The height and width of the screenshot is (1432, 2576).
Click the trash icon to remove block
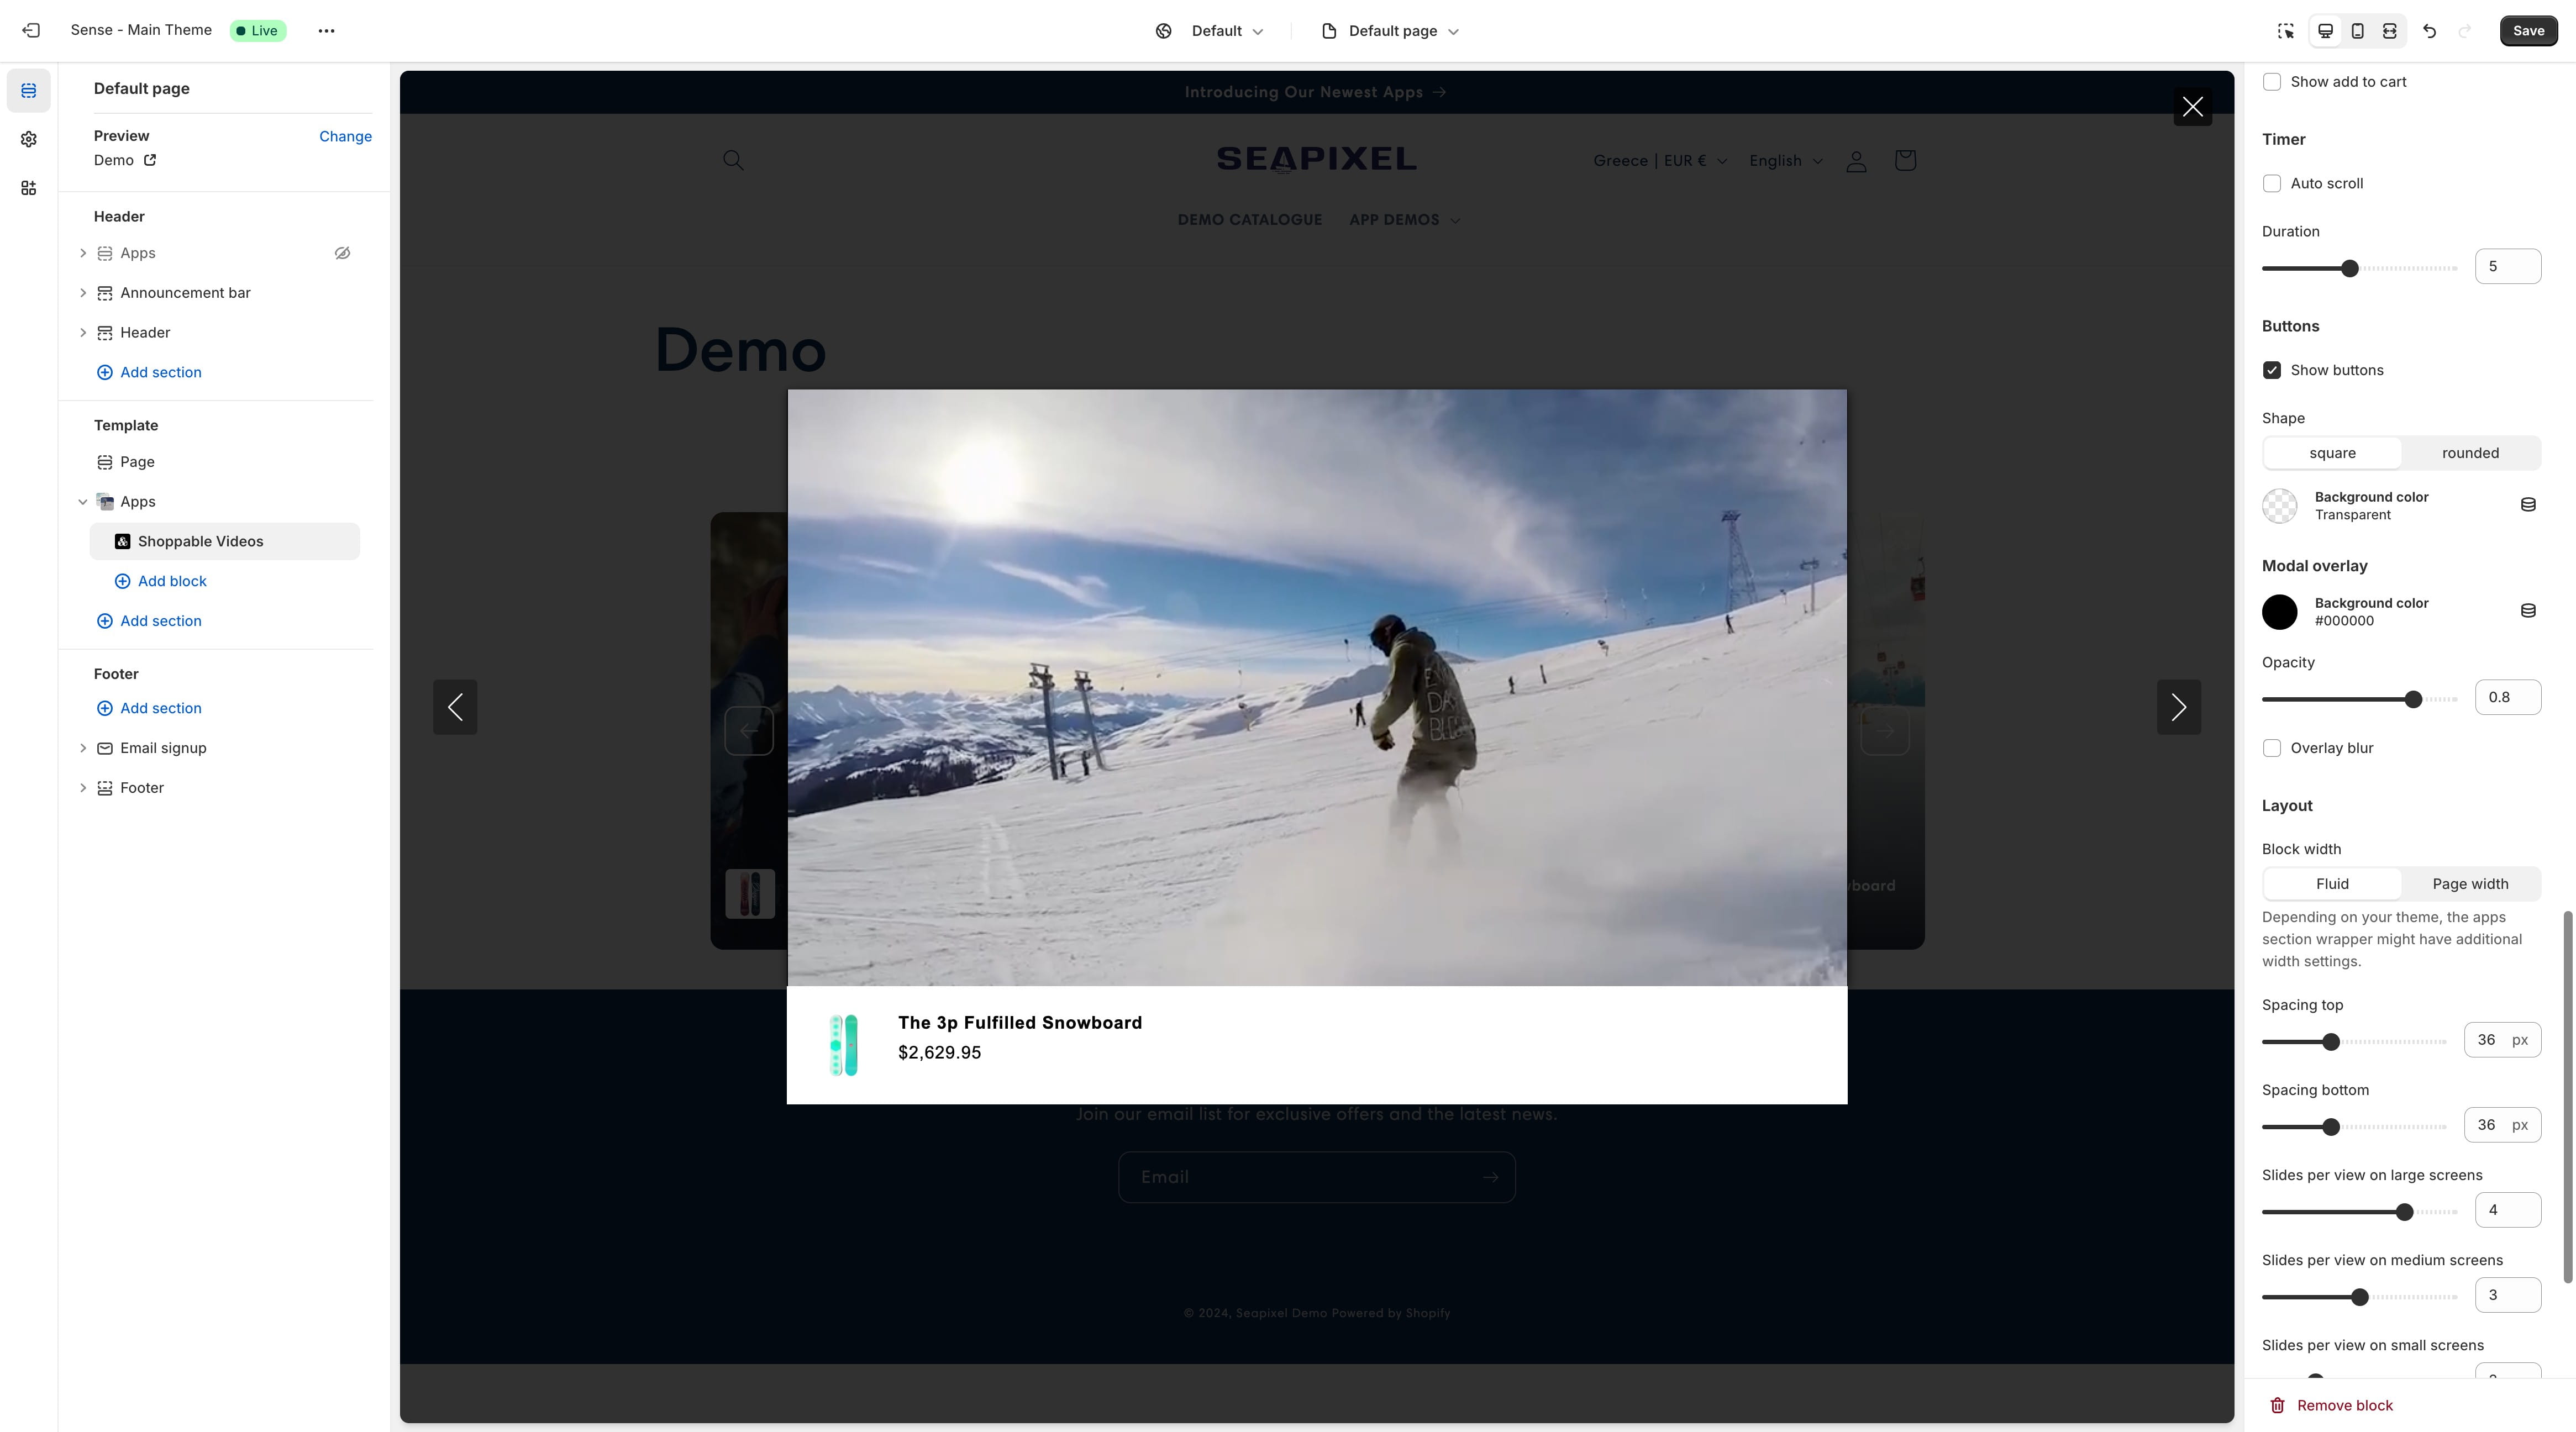[x=2277, y=1405]
